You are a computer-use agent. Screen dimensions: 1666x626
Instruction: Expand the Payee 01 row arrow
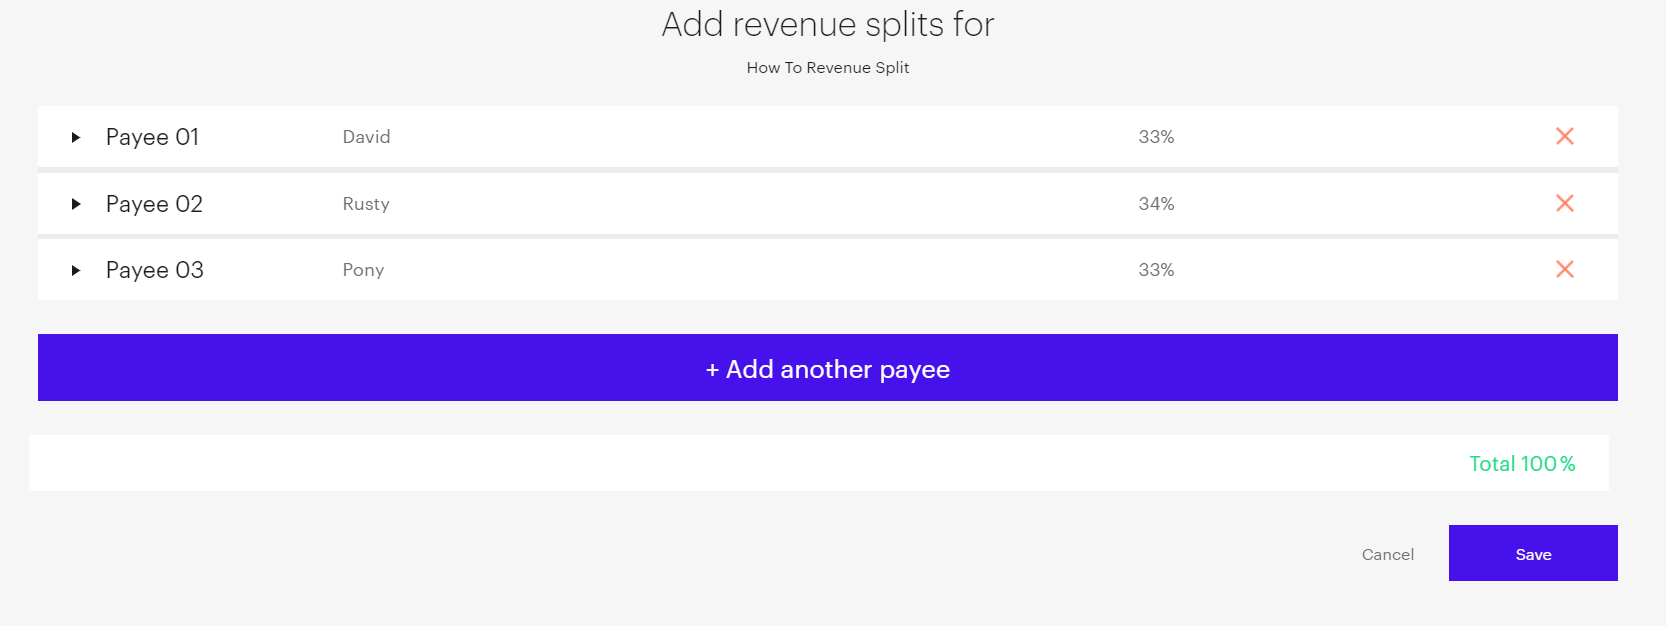tap(75, 137)
